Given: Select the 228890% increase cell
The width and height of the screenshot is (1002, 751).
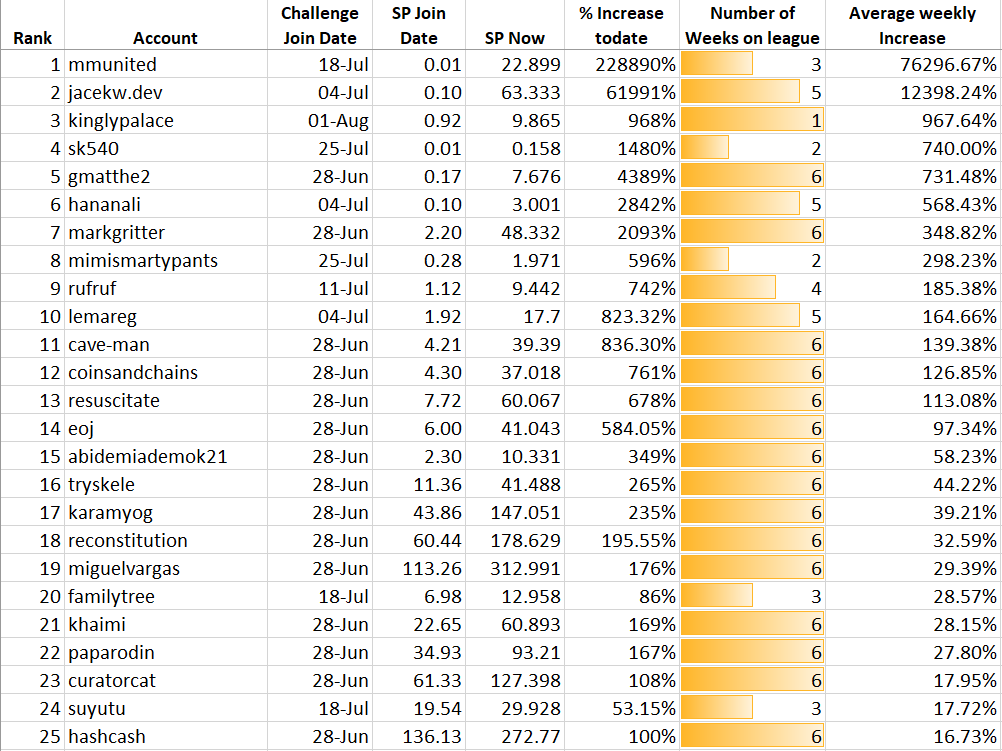Looking at the screenshot, I should 622,65.
